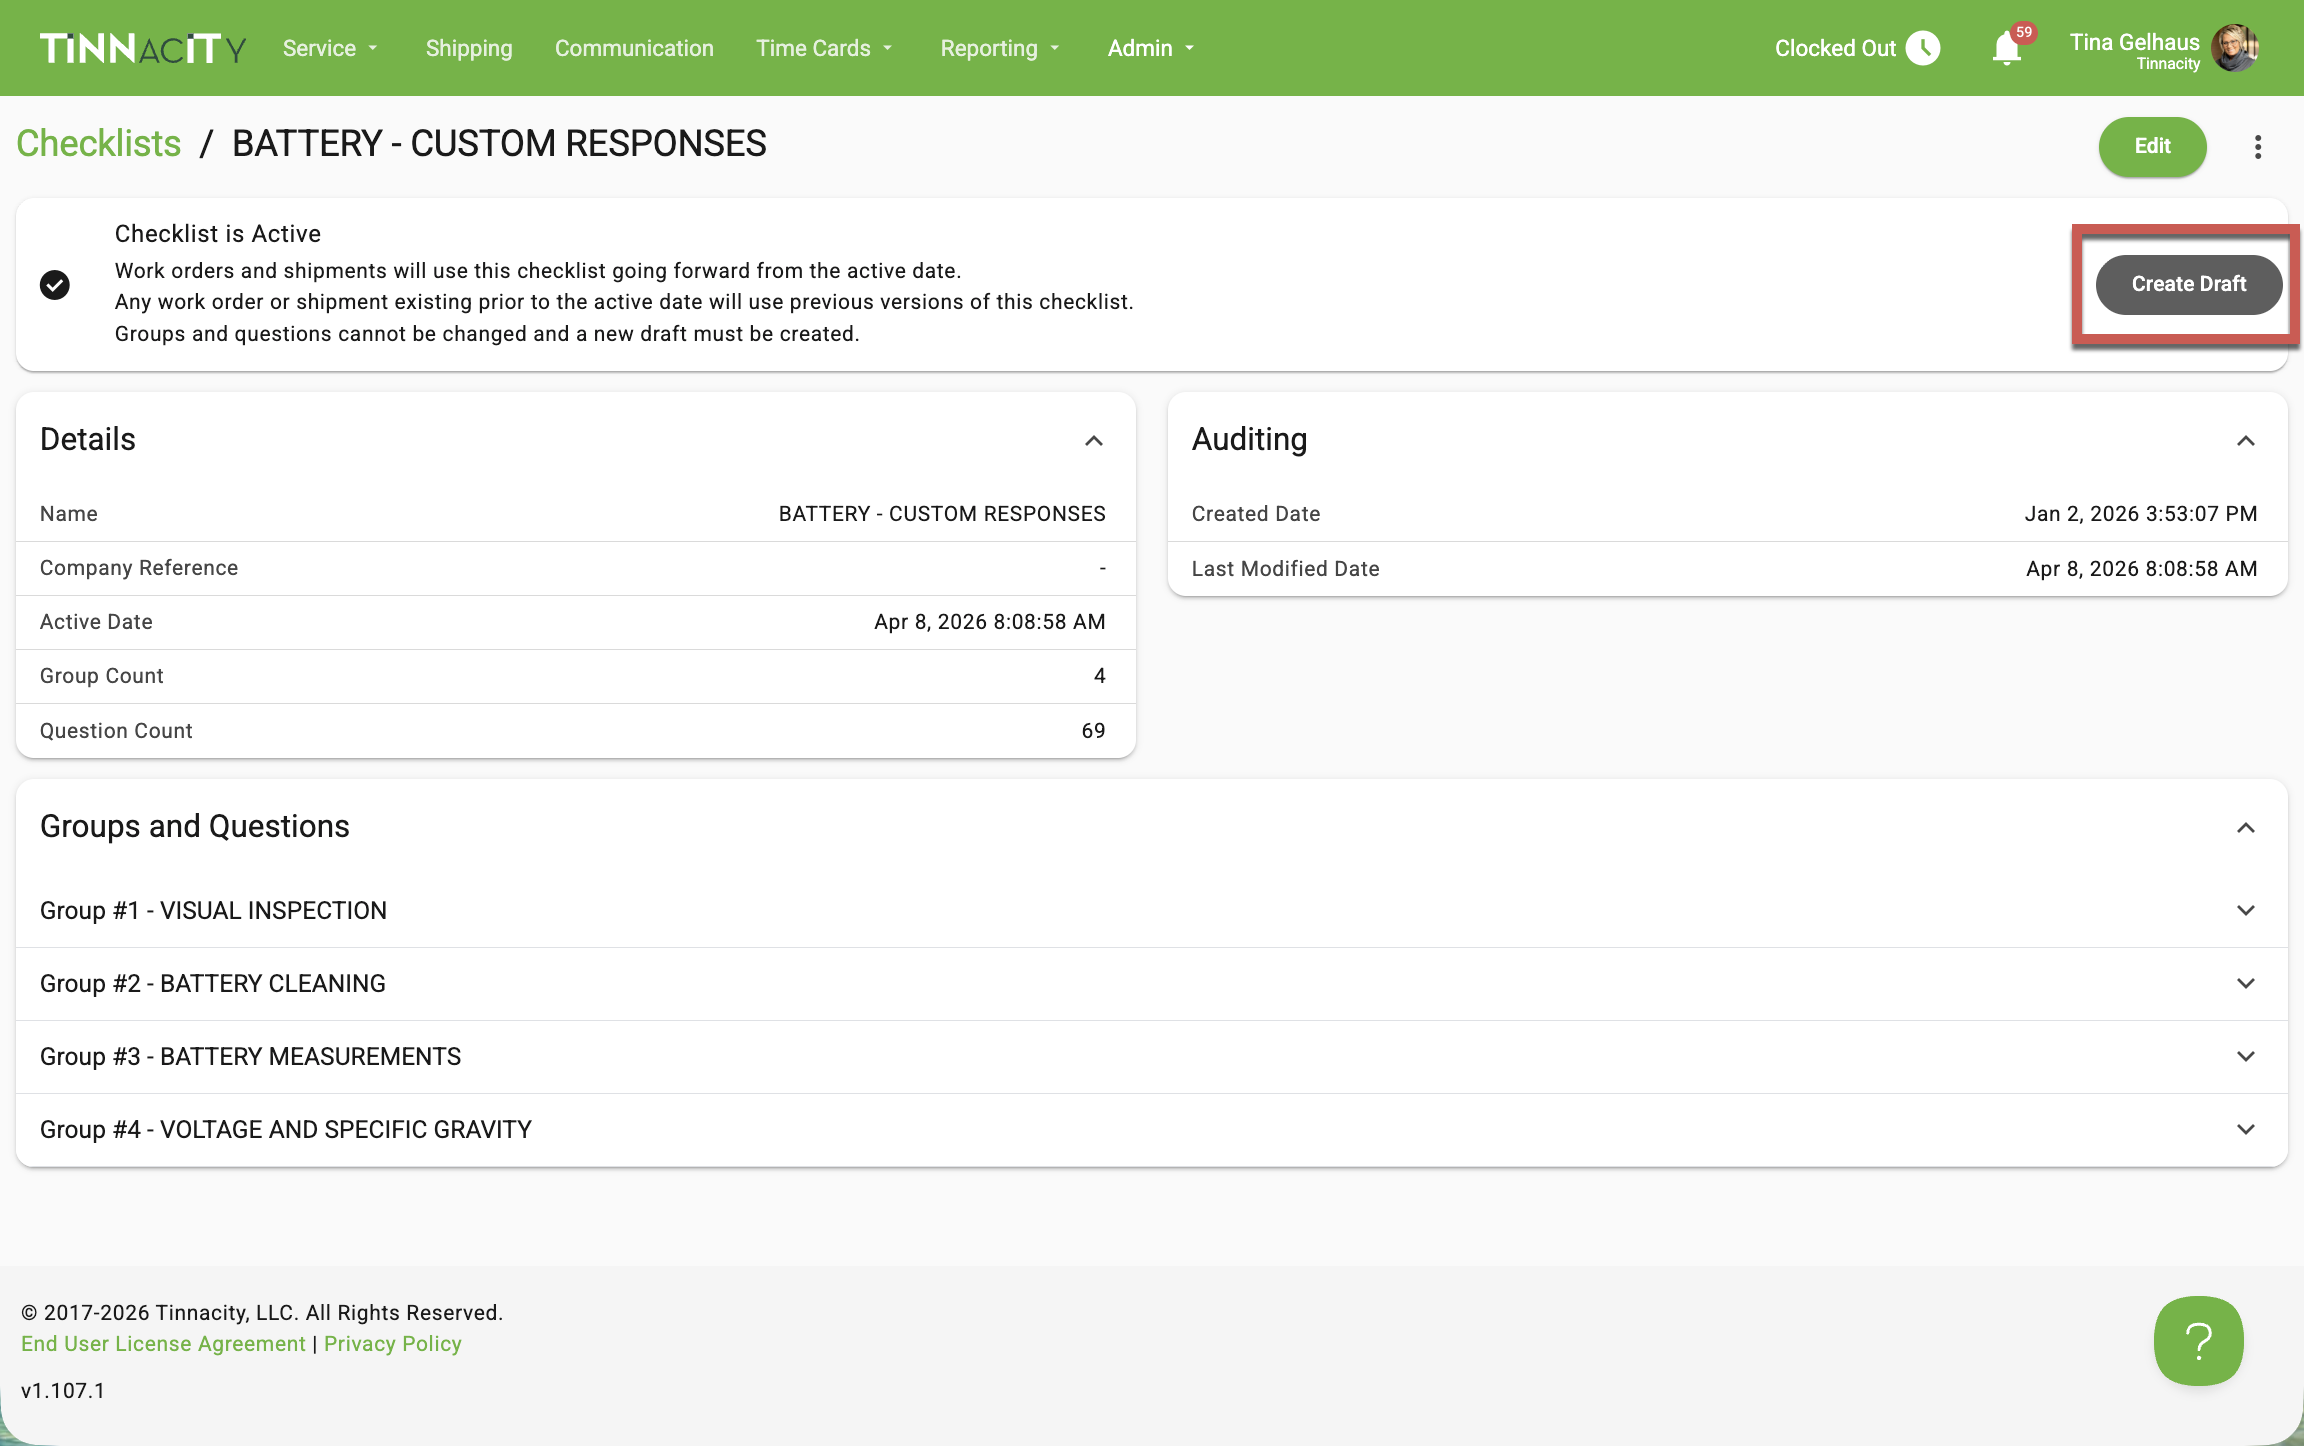Viewport: 2304px width, 1446px height.
Task: Open the green help question mark
Action: pyautogui.click(x=2198, y=1341)
